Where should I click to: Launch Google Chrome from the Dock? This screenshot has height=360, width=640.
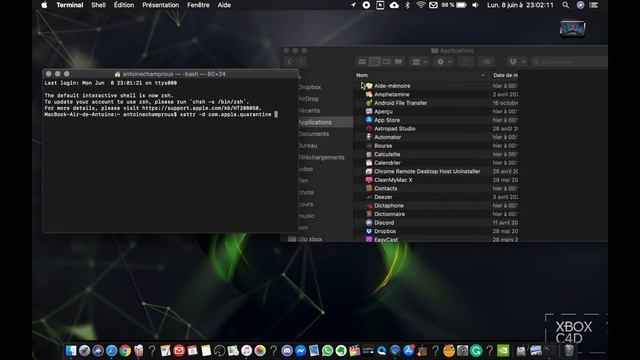tap(125, 351)
